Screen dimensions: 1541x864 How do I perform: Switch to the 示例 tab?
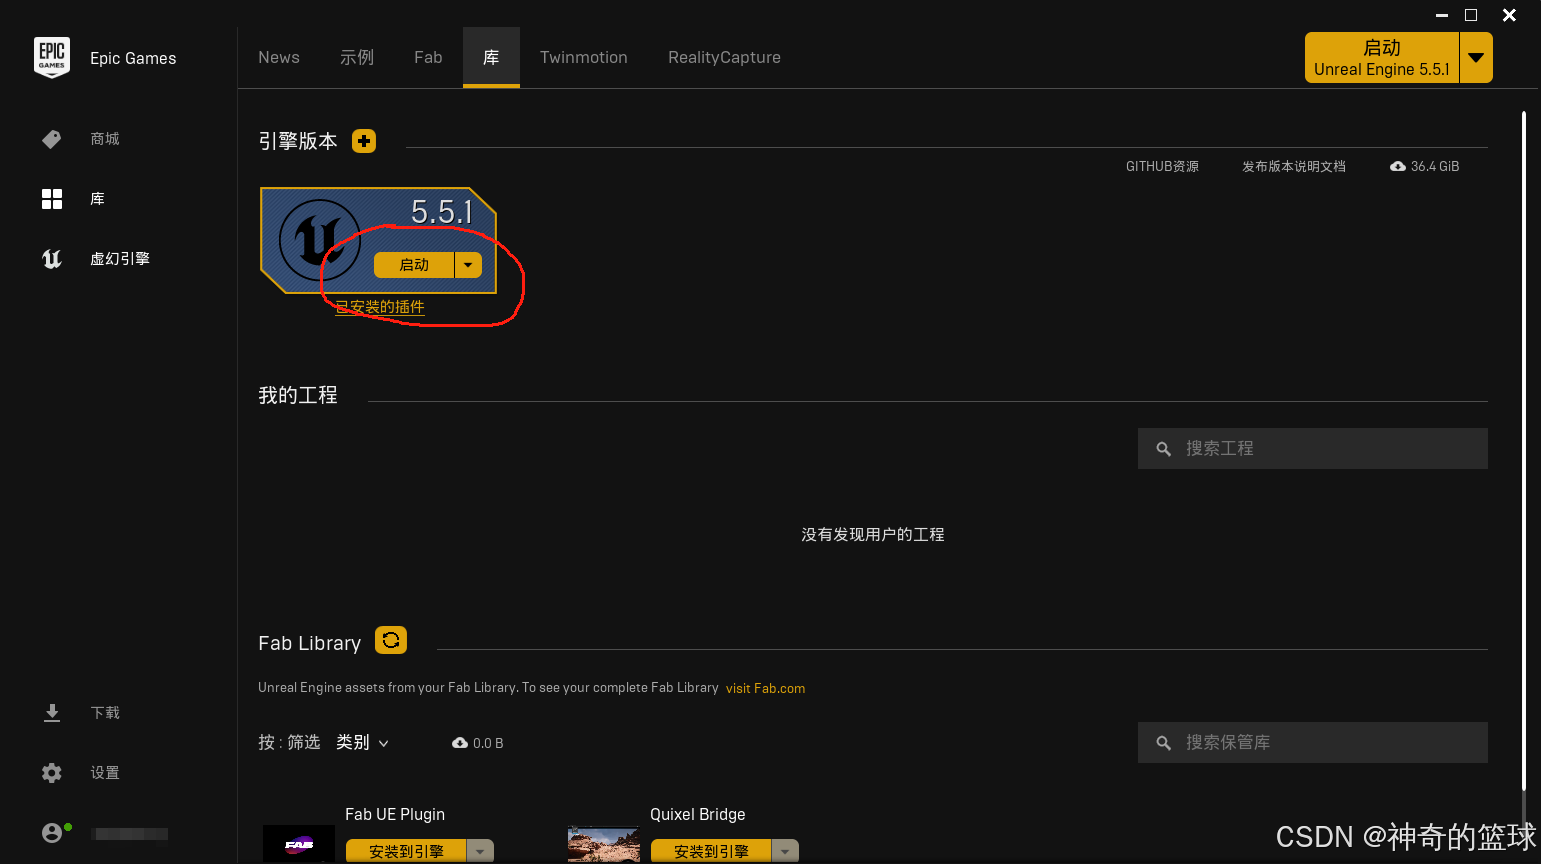pos(357,57)
